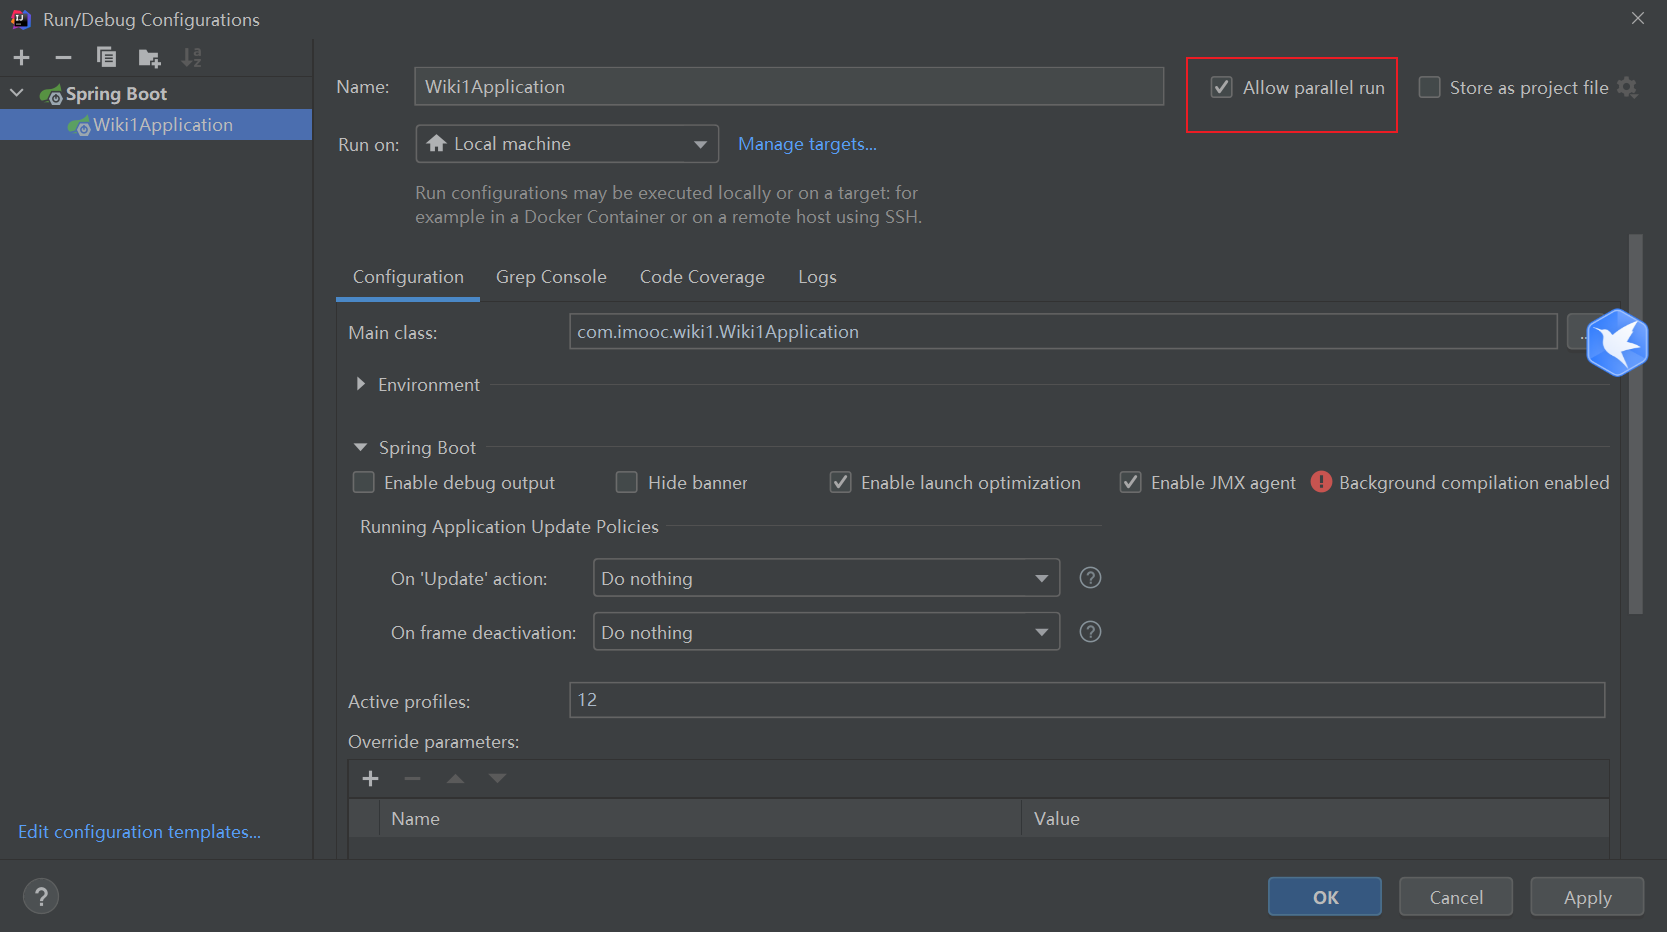Open Manage targets link
The image size is (1667, 932).
[x=807, y=144]
